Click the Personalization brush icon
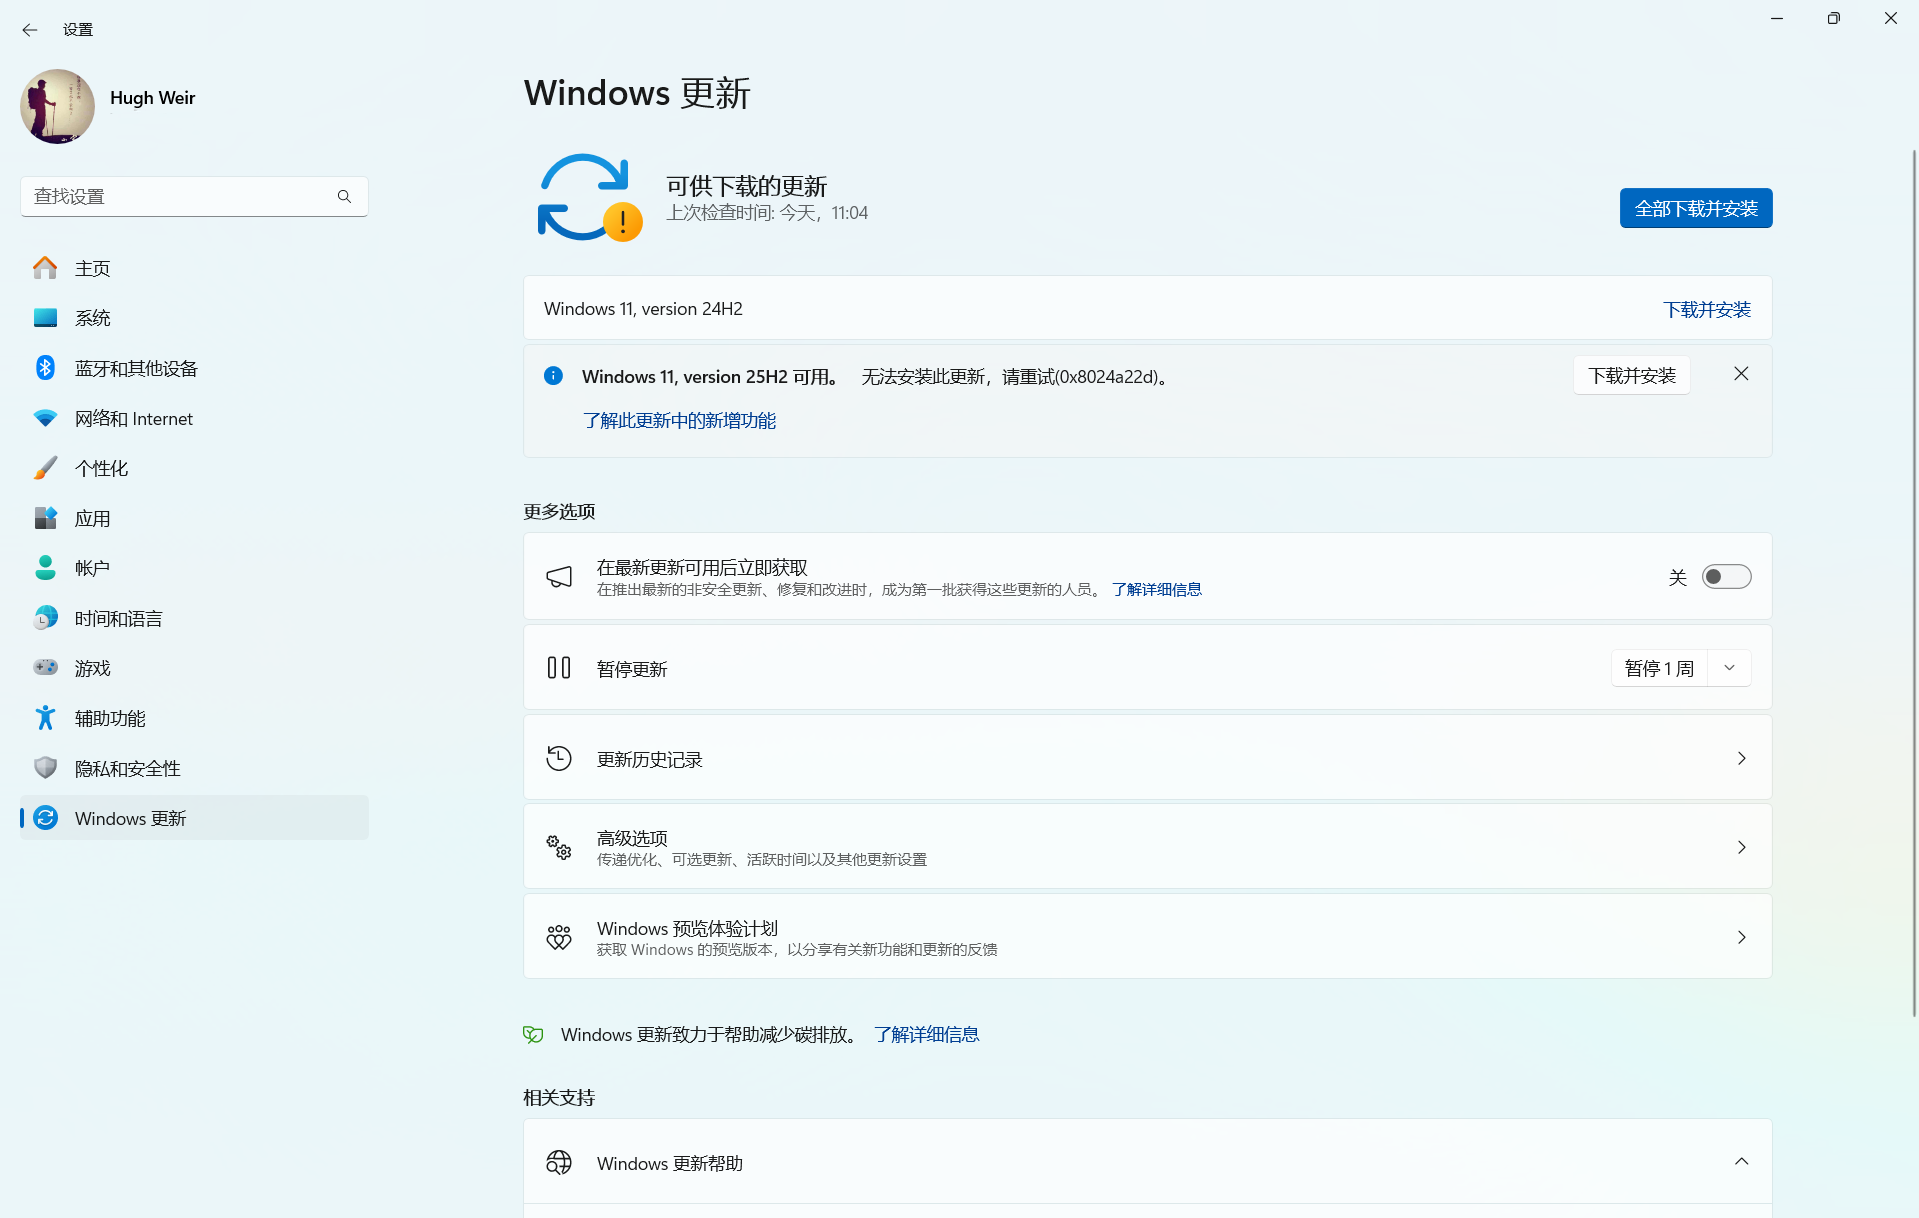Image resolution: width=1919 pixels, height=1218 pixels. (45, 467)
